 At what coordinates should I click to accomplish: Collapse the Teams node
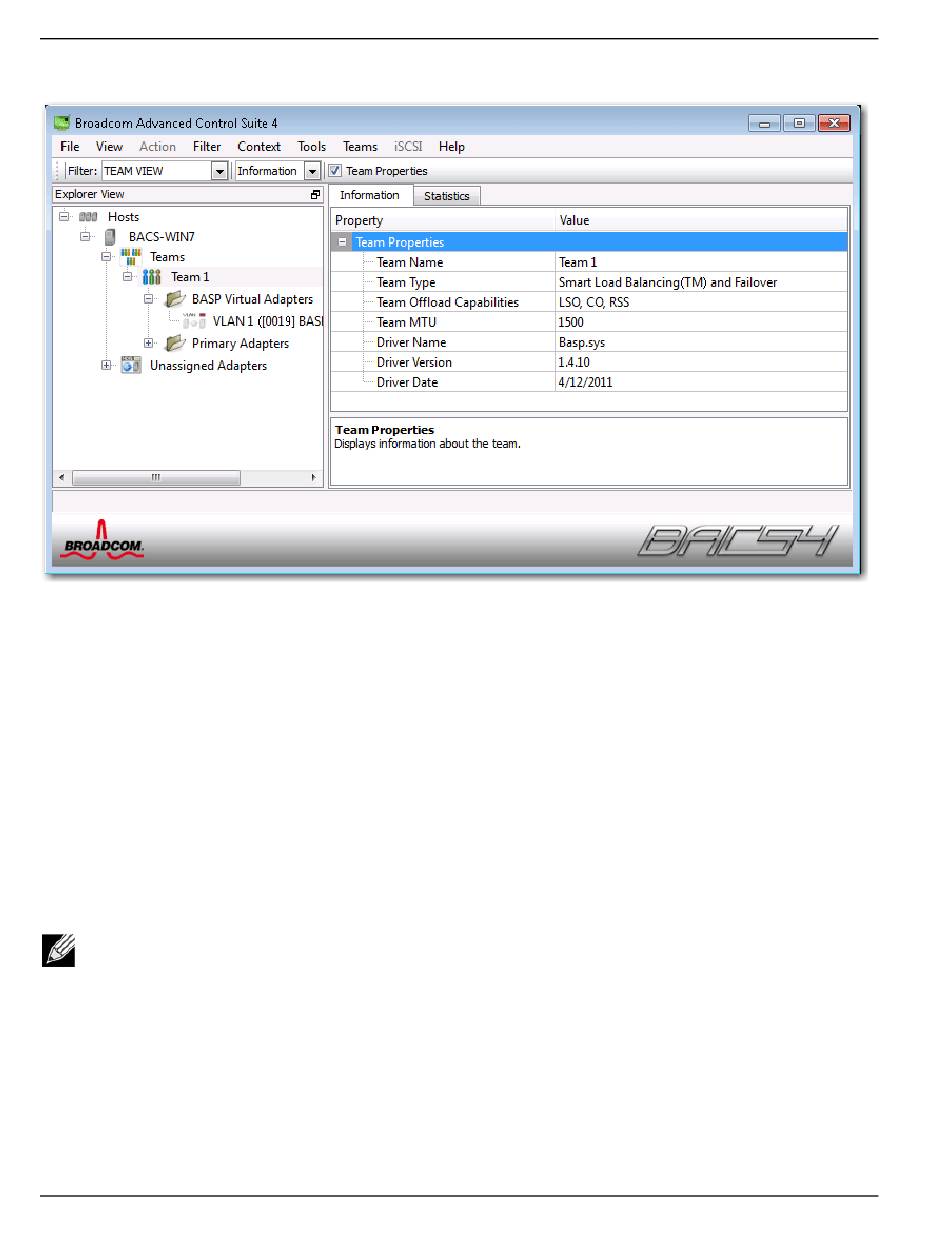(106, 257)
